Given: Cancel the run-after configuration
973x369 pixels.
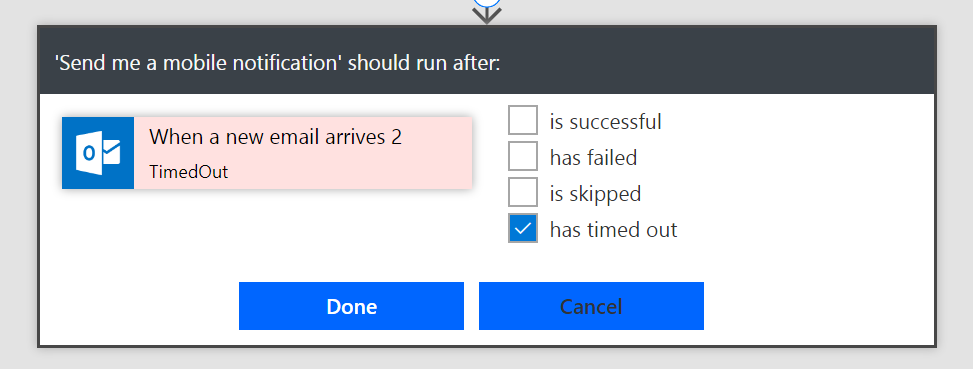Looking at the screenshot, I should tap(591, 306).
